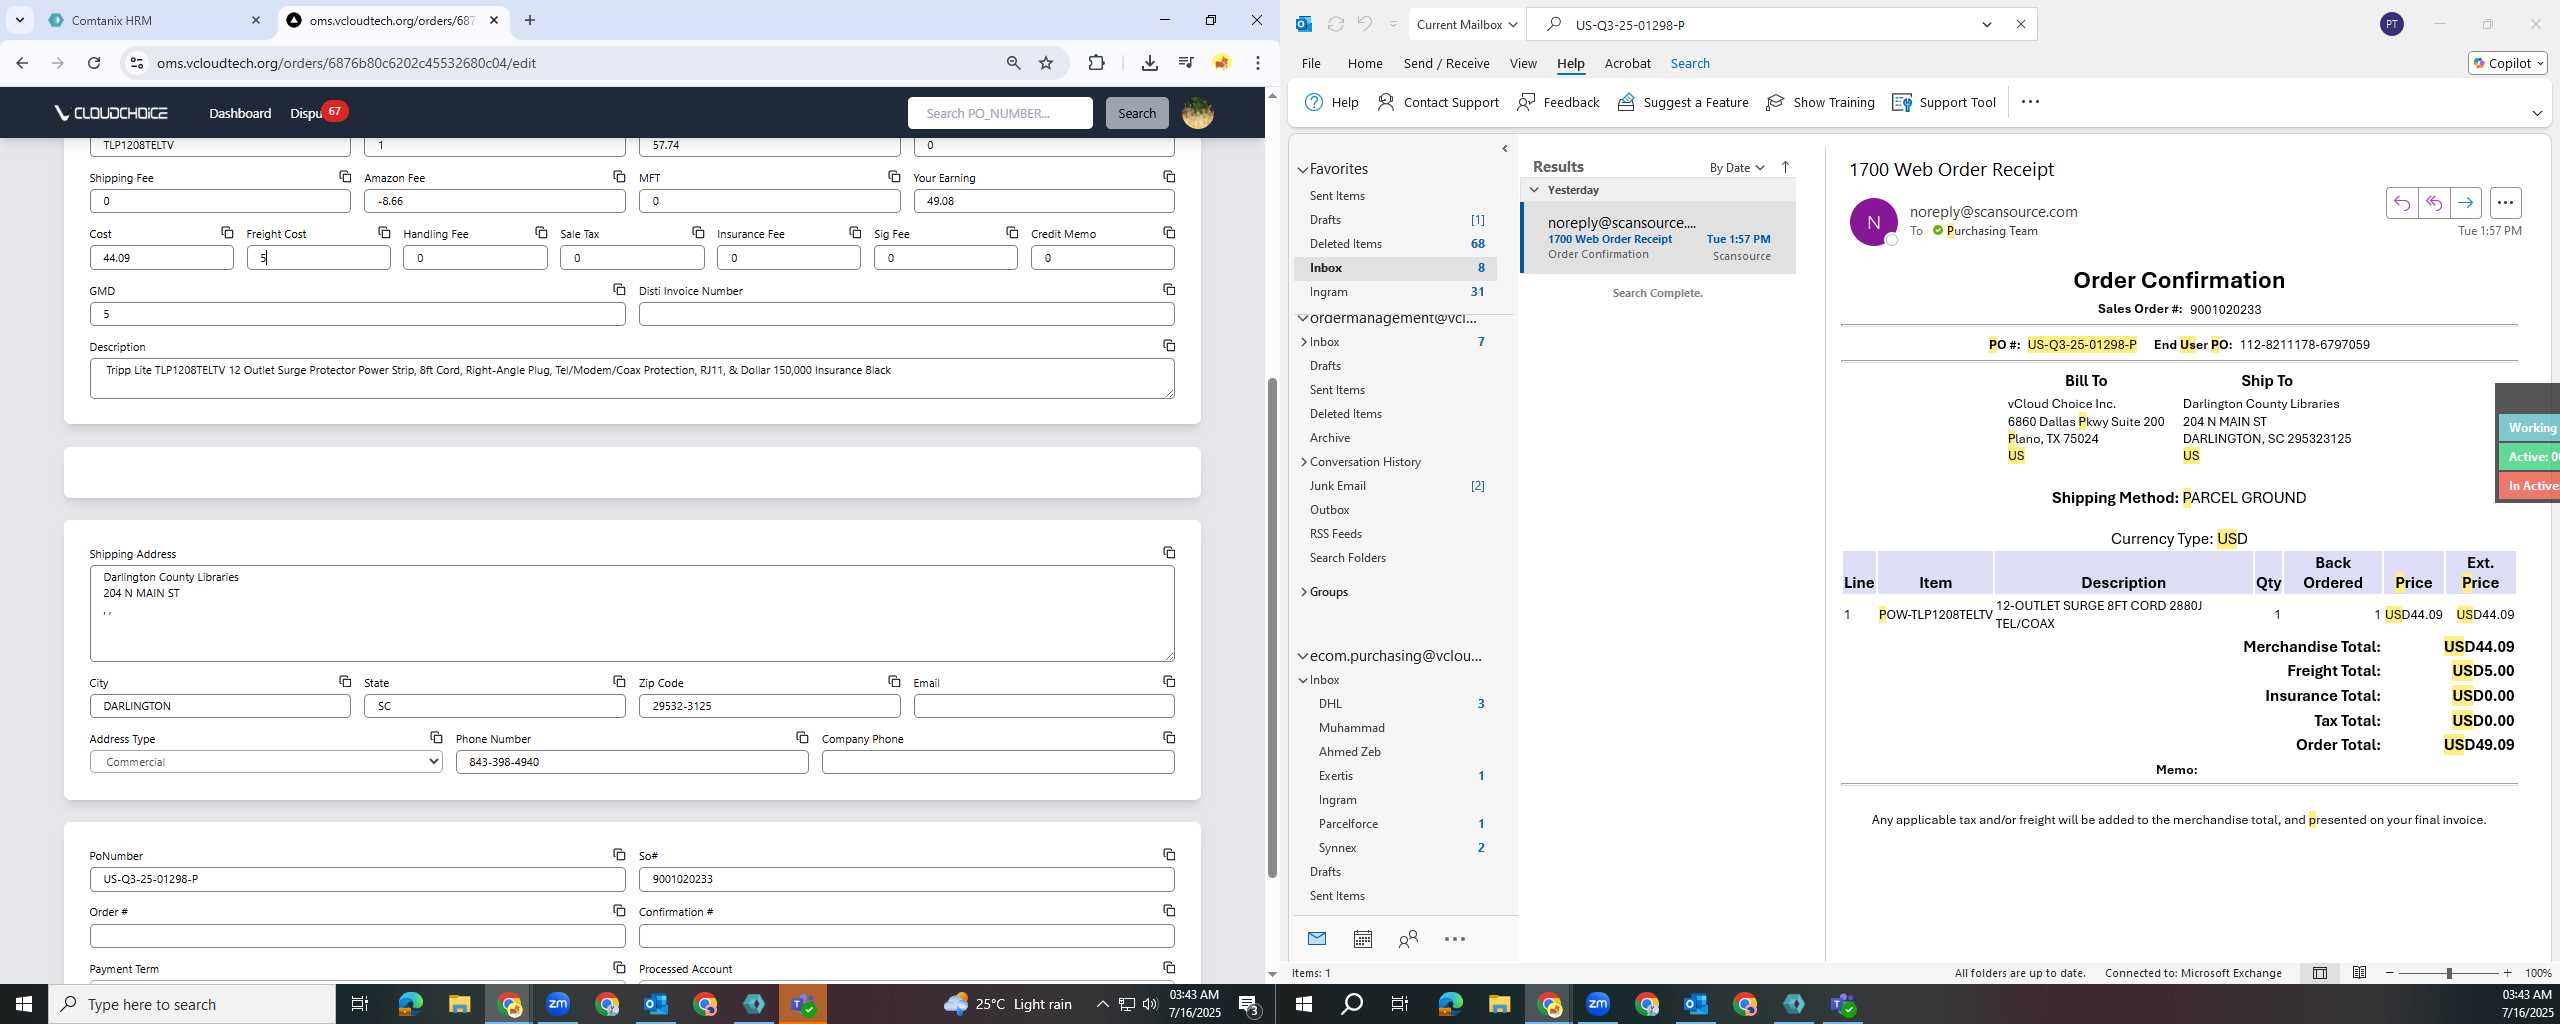Click Contact Support in Outlook ribbon
Viewport: 2560px width, 1024px height.
[x=1438, y=102]
